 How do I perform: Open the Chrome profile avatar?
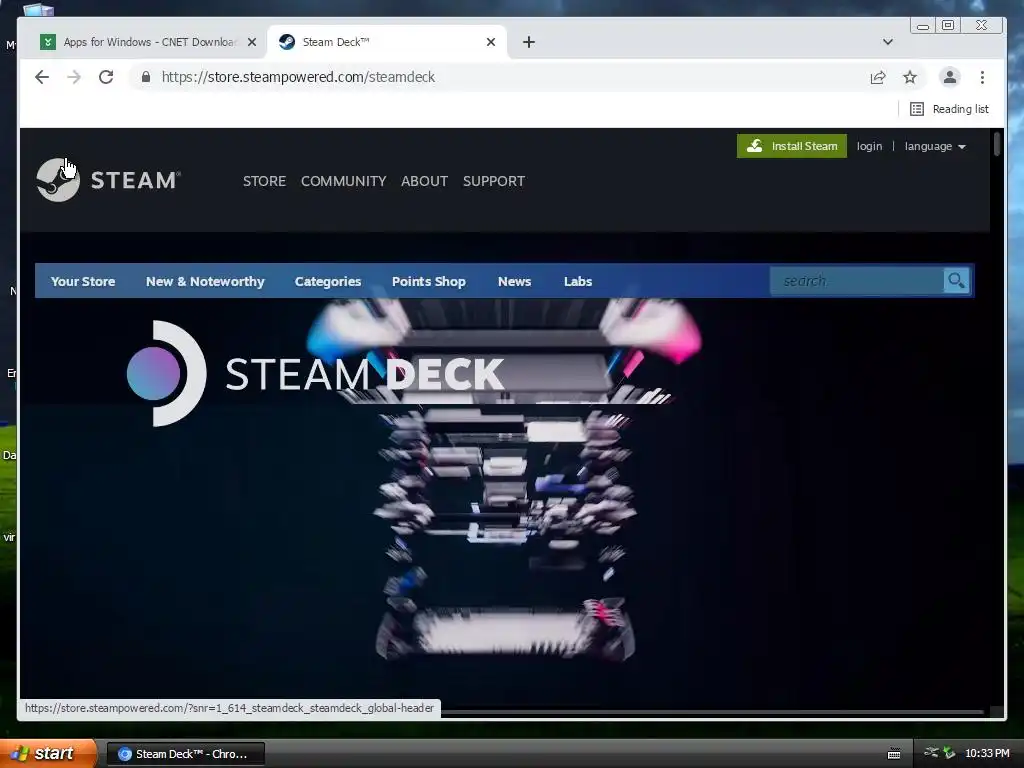click(950, 77)
